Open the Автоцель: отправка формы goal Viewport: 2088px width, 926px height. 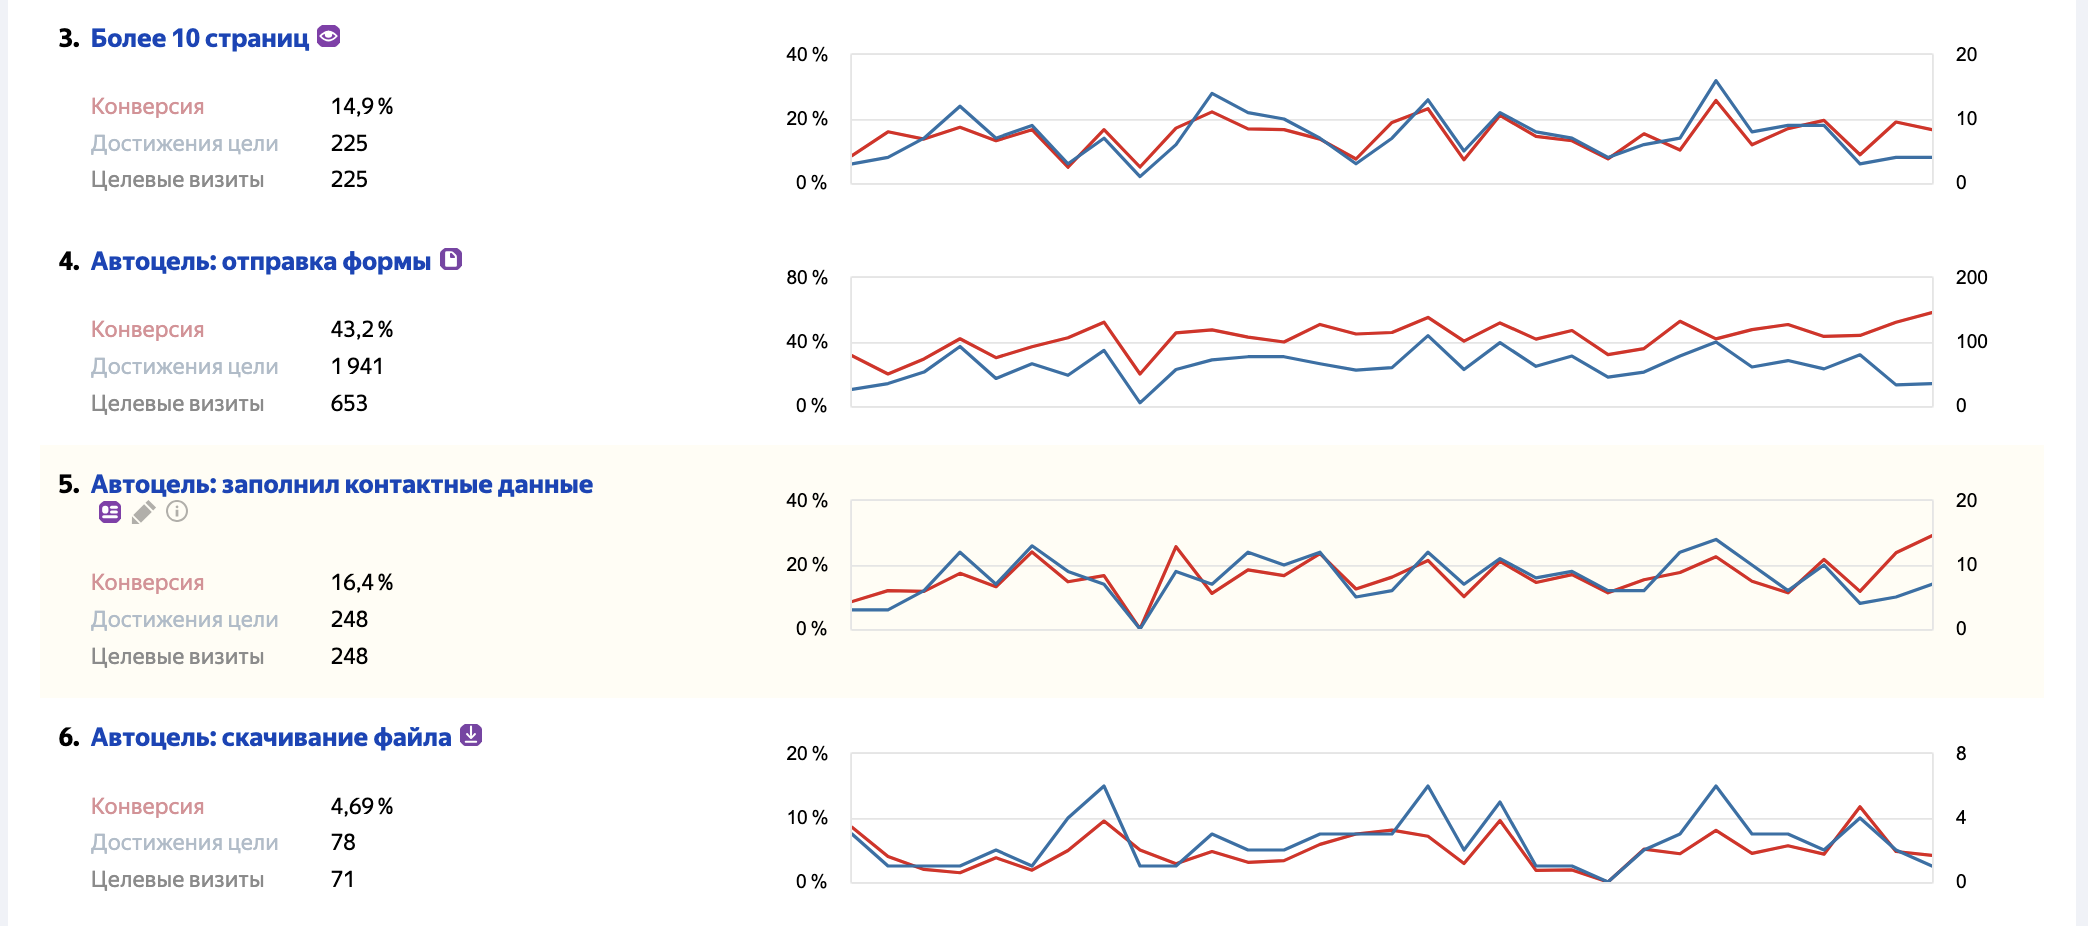[260, 261]
